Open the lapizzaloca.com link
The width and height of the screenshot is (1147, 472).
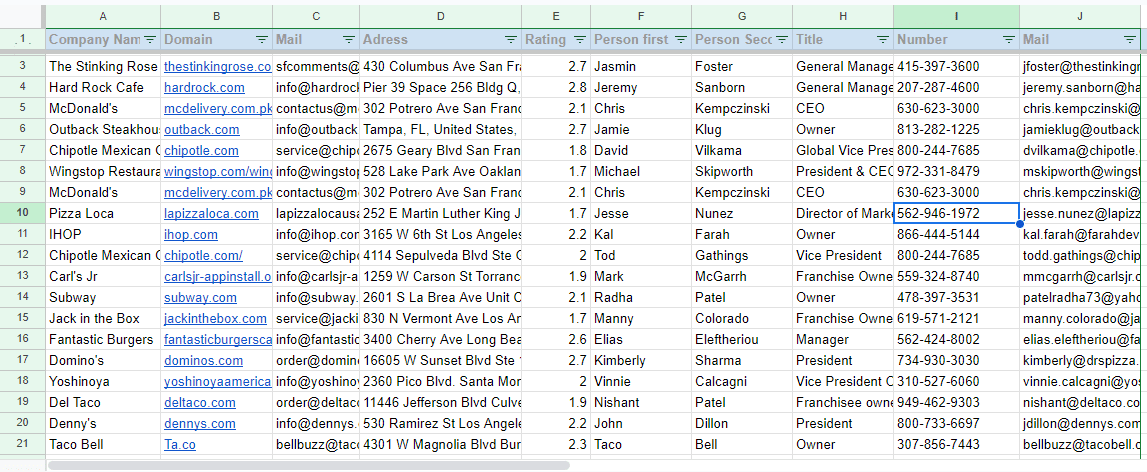(211, 214)
